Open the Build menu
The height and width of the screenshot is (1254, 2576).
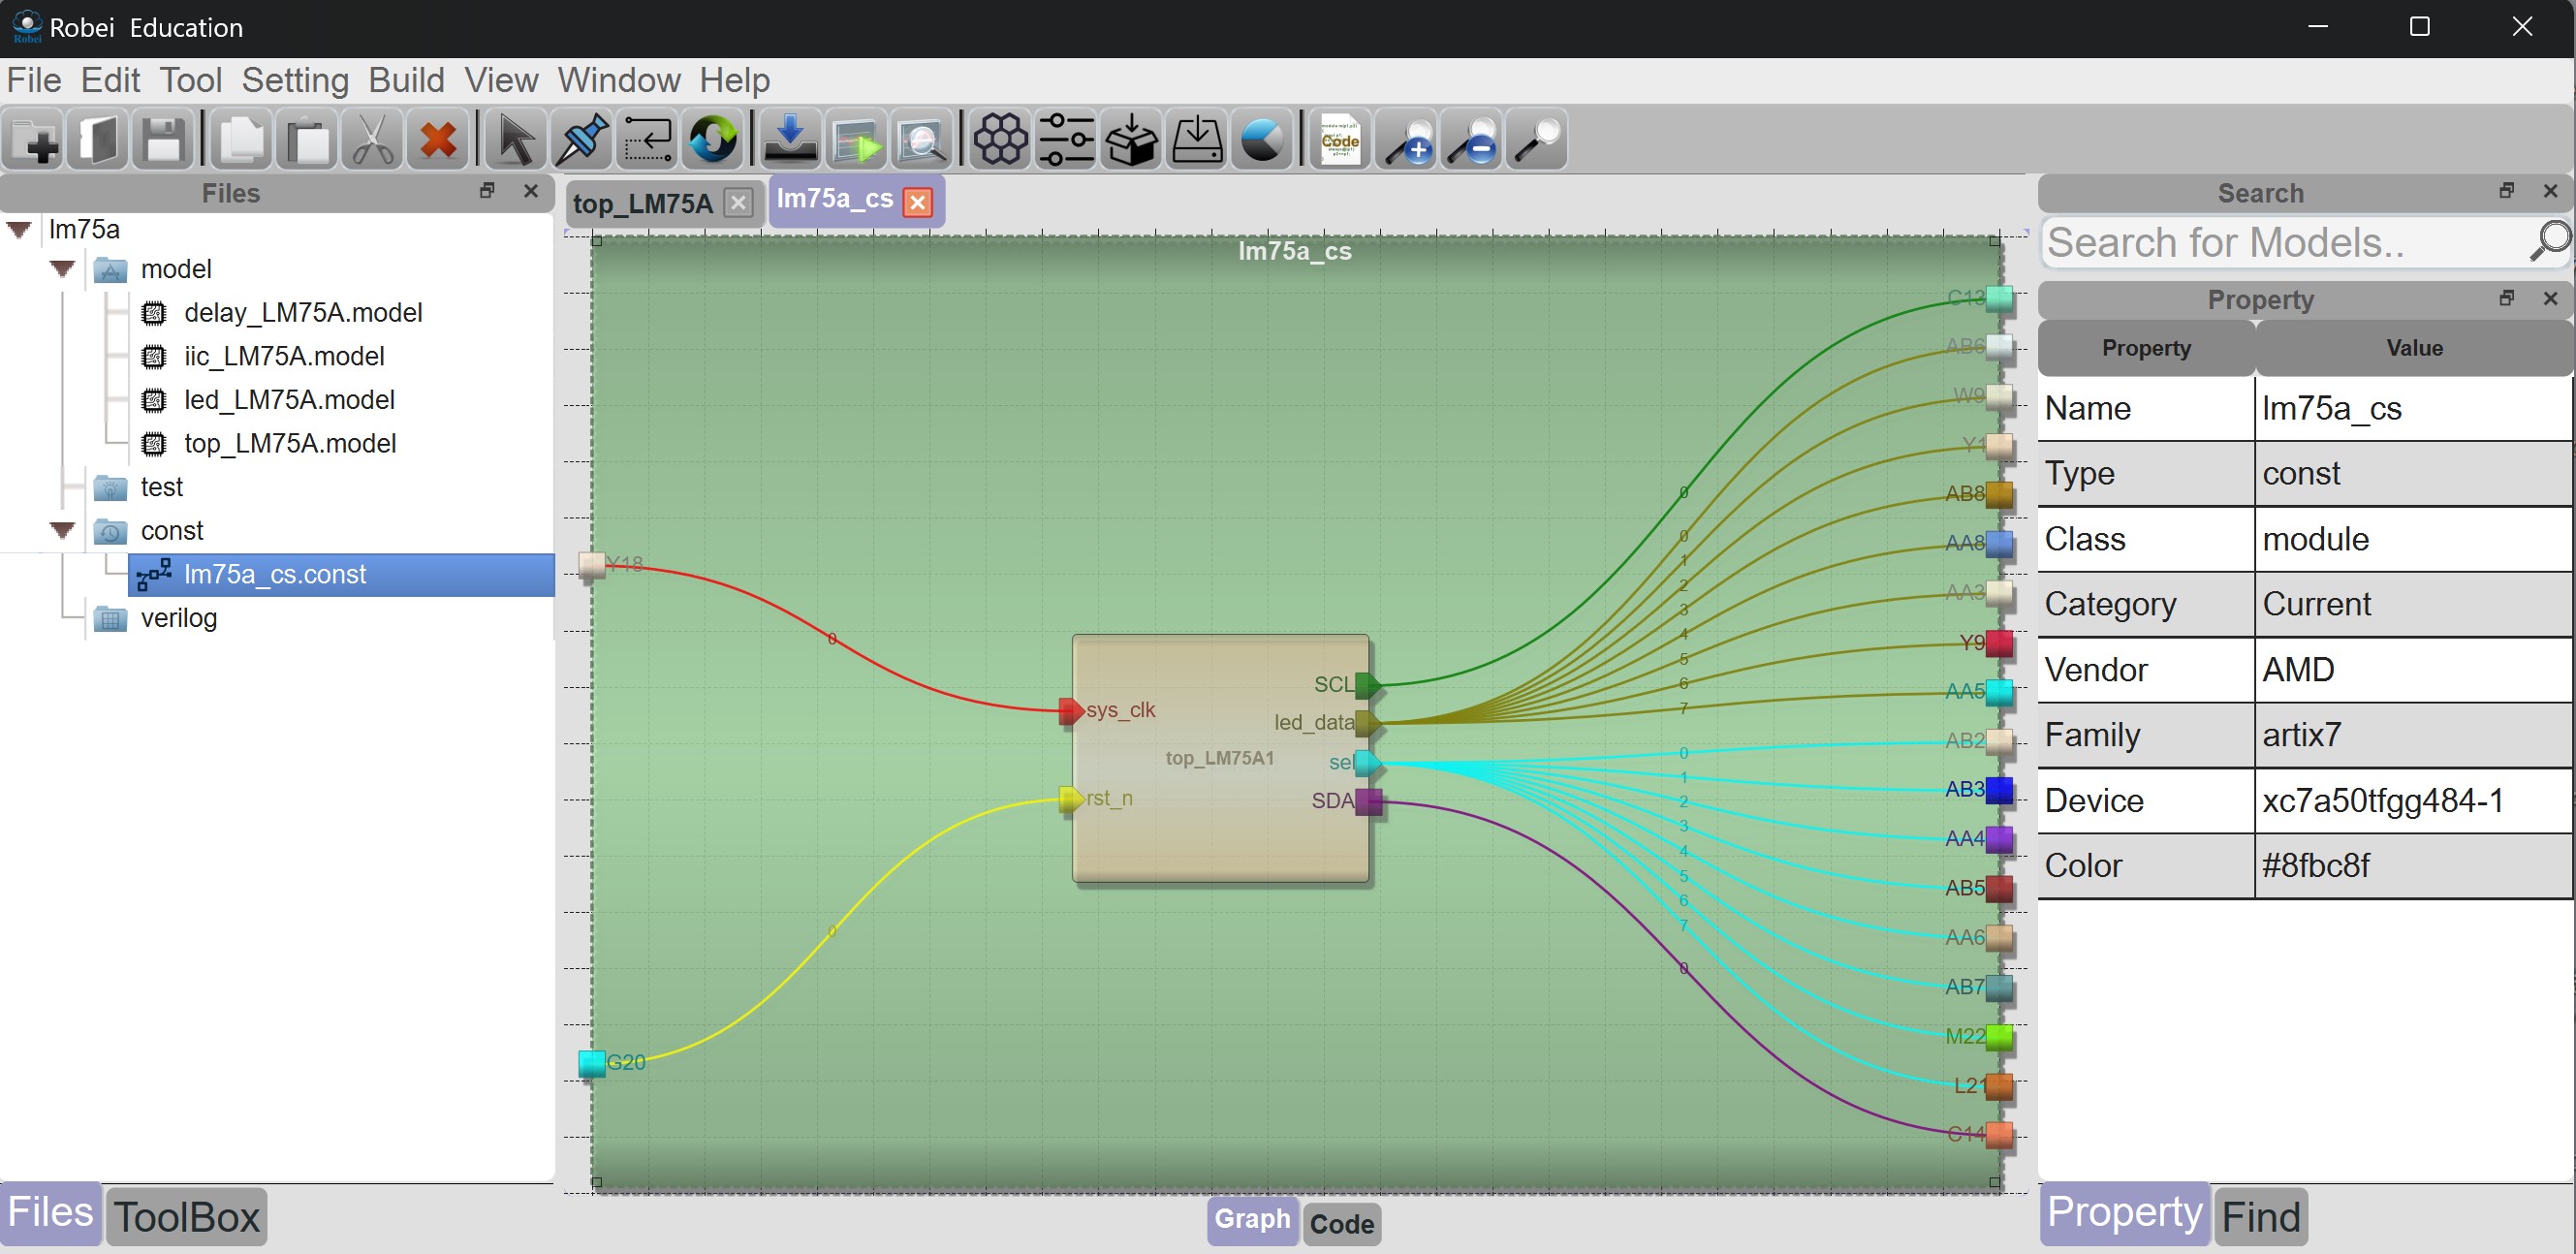click(406, 80)
